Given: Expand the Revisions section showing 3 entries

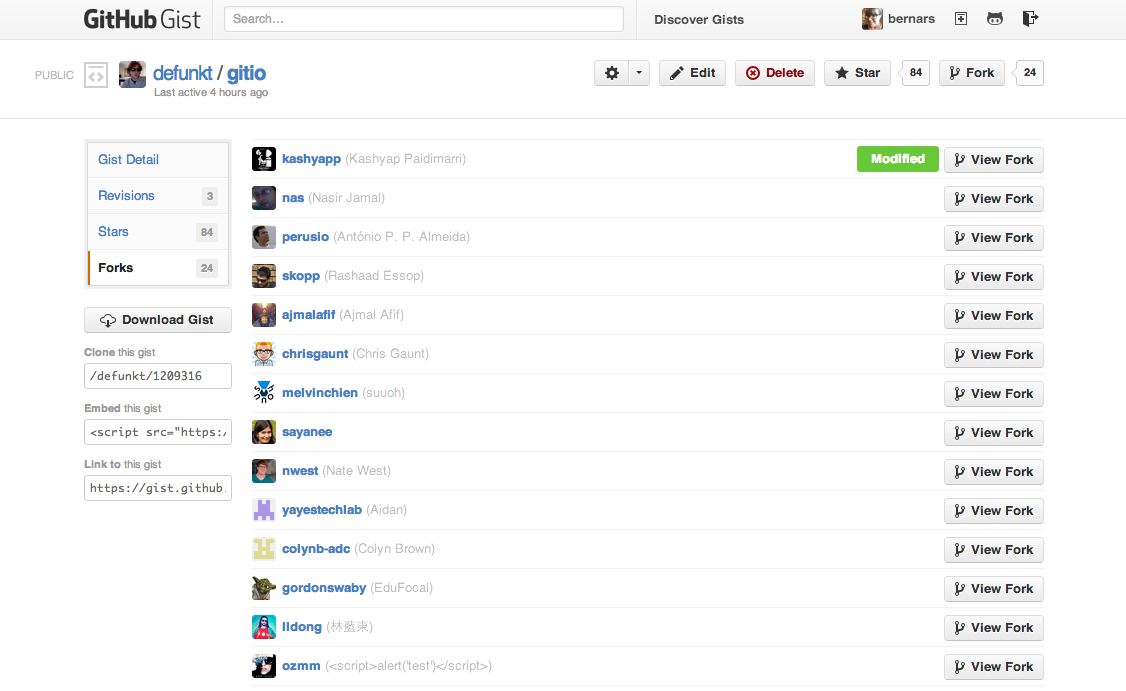Looking at the screenshot, I should click(126, 195).
